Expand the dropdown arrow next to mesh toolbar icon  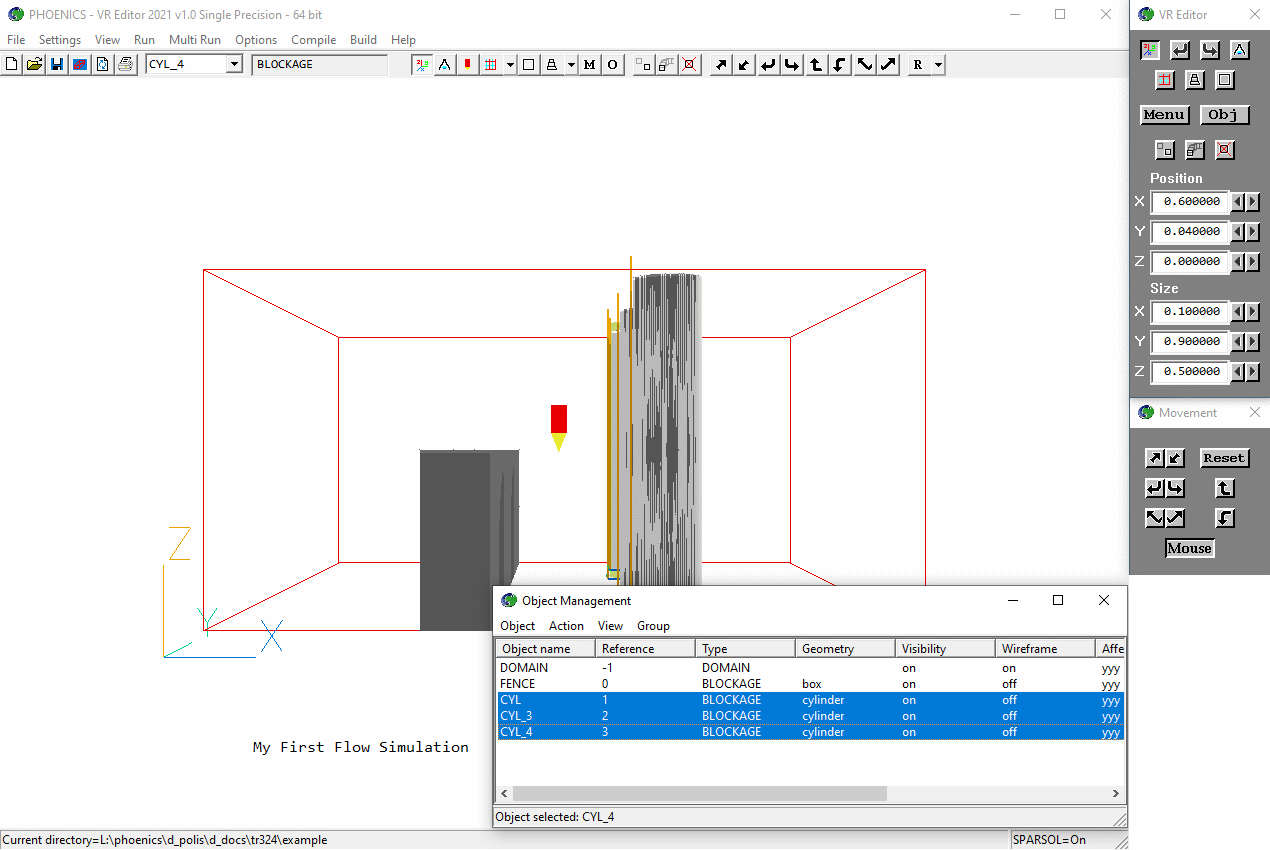(x=510, y=65)
